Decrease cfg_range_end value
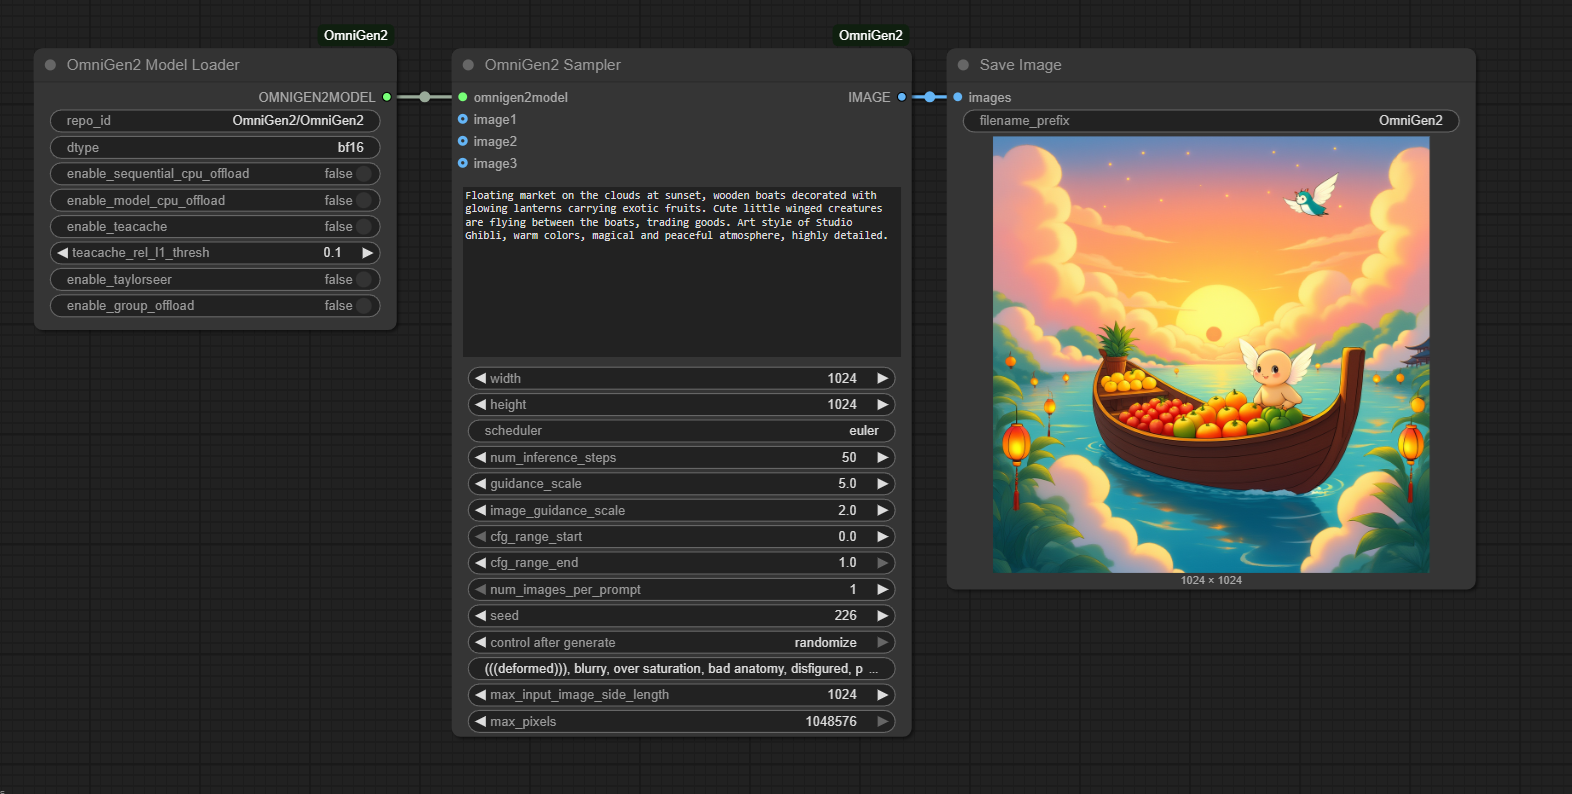 pyautogui.click(x=481, y=562)
